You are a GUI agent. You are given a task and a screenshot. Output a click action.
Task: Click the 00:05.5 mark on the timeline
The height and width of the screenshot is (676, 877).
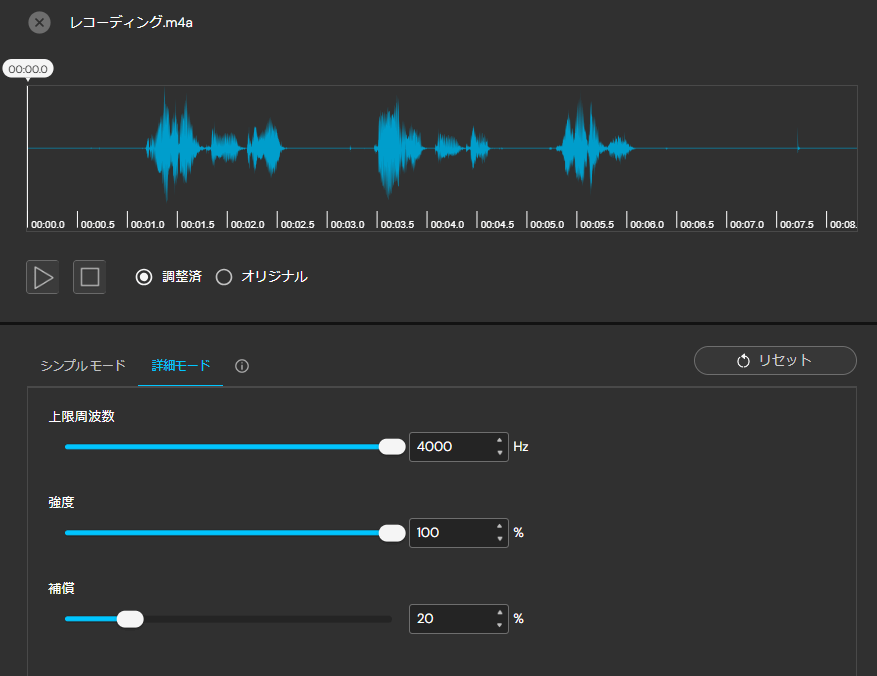coord(597,225)
